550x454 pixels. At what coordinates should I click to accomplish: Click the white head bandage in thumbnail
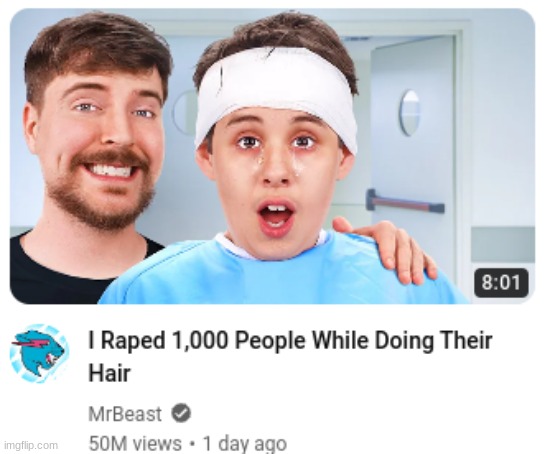275,95
